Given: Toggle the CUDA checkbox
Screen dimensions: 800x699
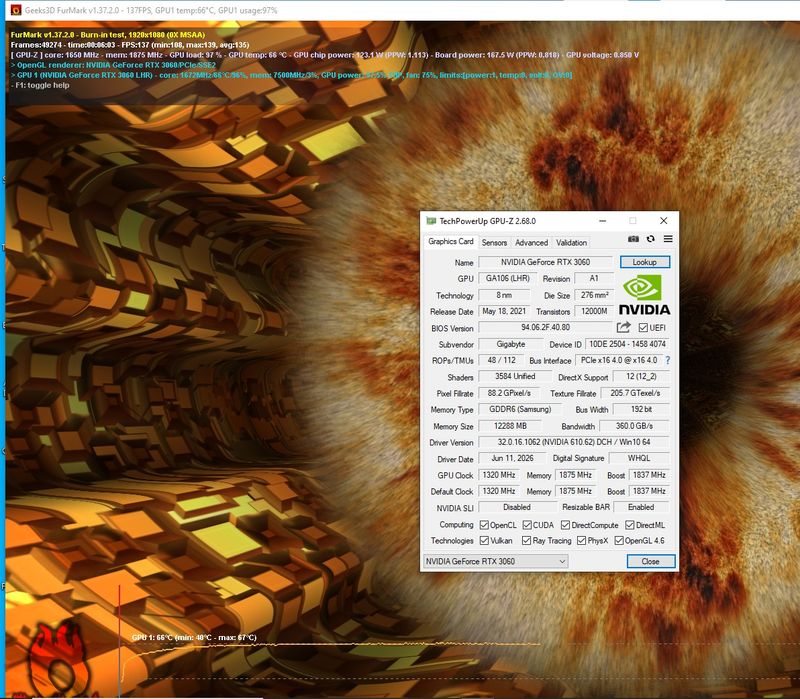Looking at the screenshot, I should [528, 525].
